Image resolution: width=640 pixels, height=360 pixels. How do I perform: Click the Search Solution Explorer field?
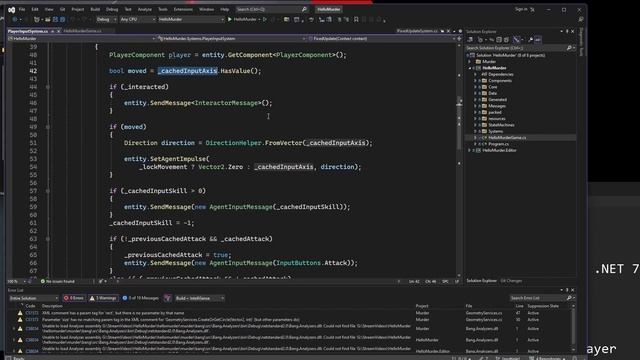tap(520, 48)
